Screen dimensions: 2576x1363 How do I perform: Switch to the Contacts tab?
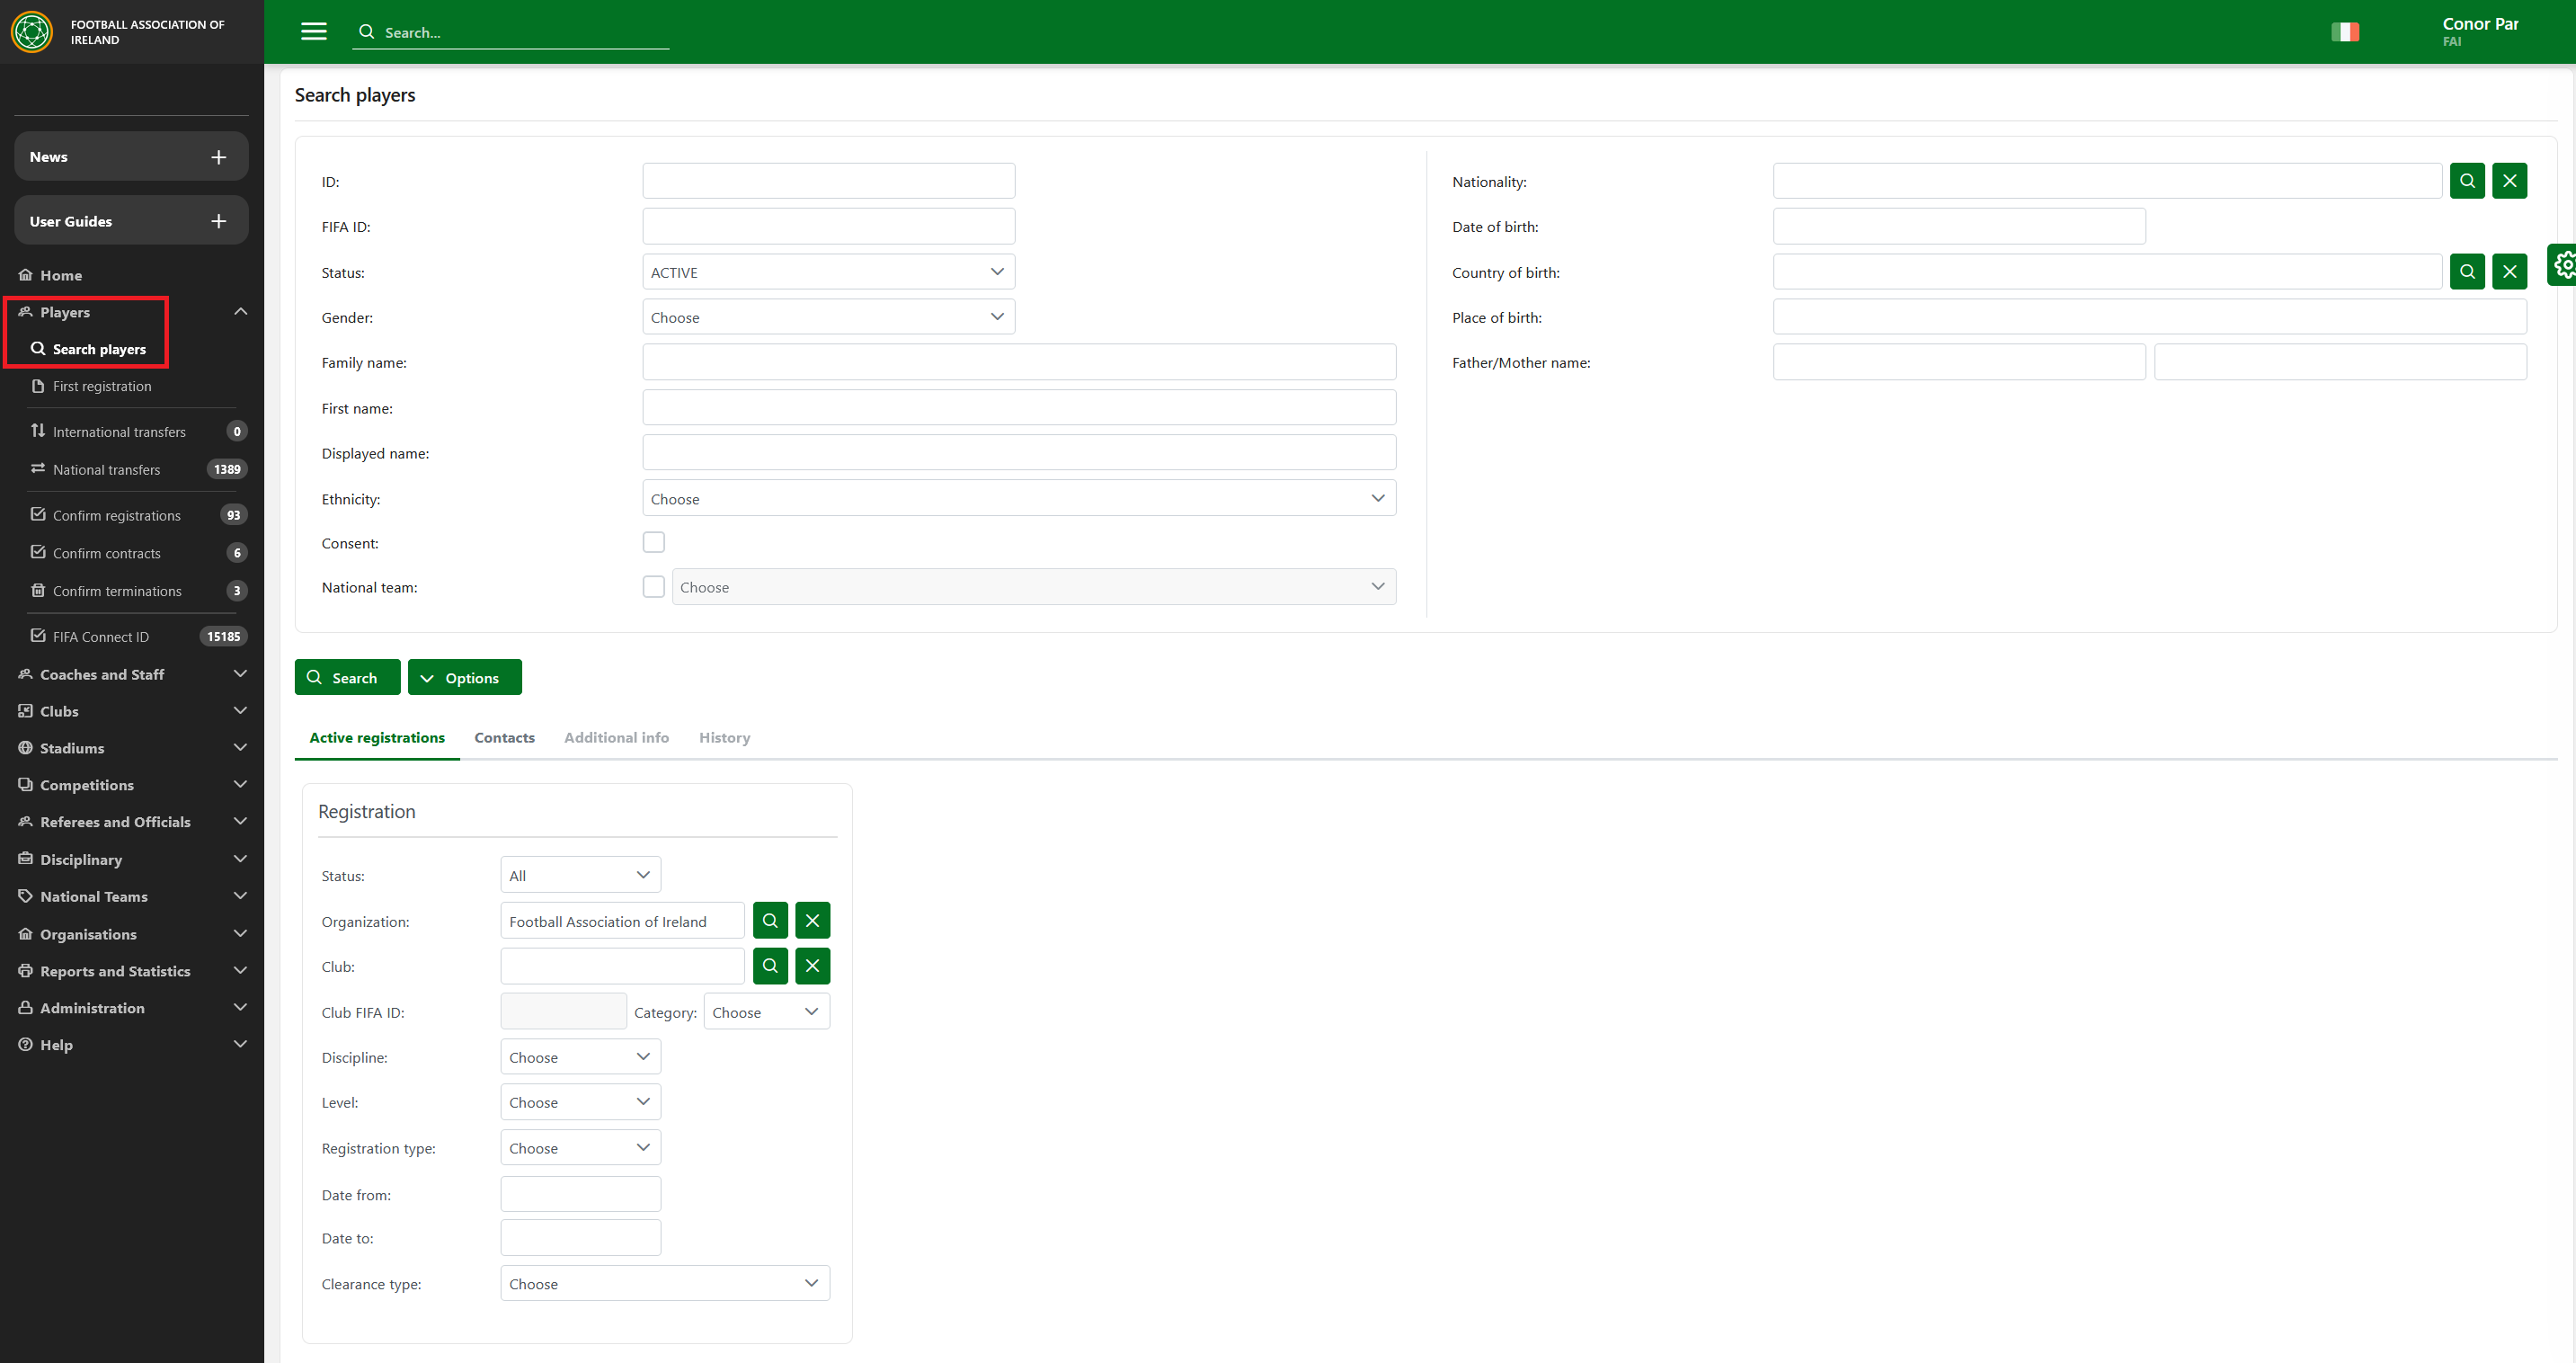[504, 737]
